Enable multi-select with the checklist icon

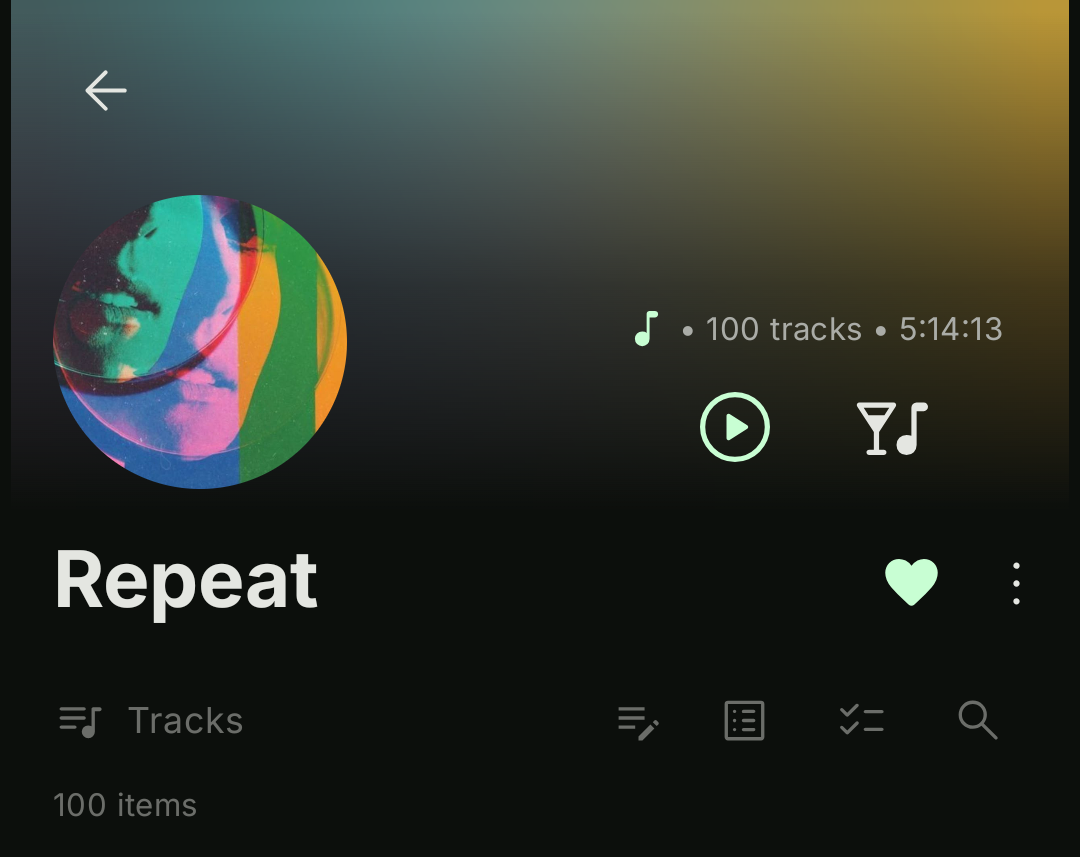click(x=862, y=721)
